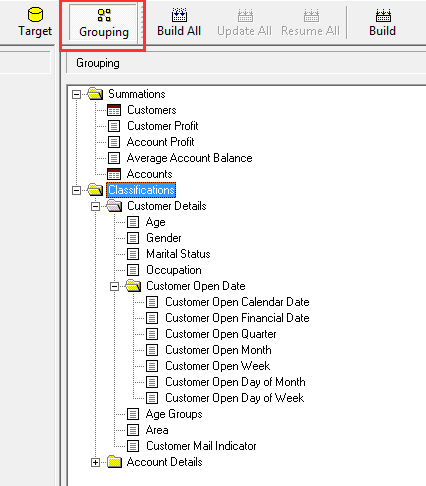Select the Customer Profit item
426x486 pixels.
tap(163, 126)
